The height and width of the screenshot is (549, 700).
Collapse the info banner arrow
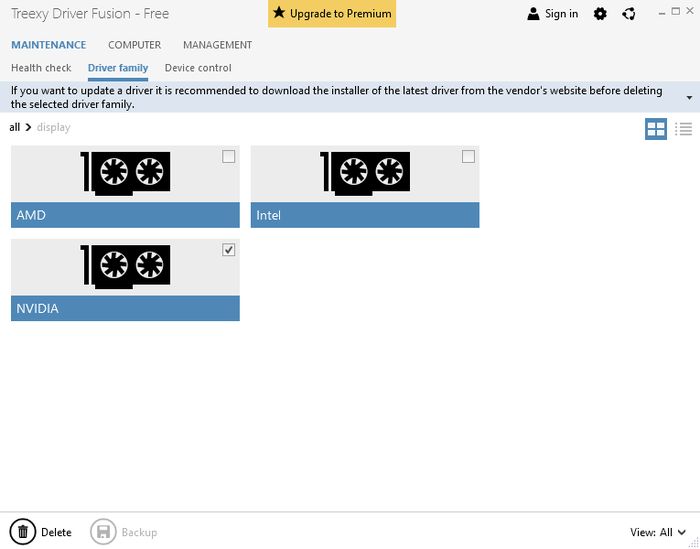pos(689,97)
